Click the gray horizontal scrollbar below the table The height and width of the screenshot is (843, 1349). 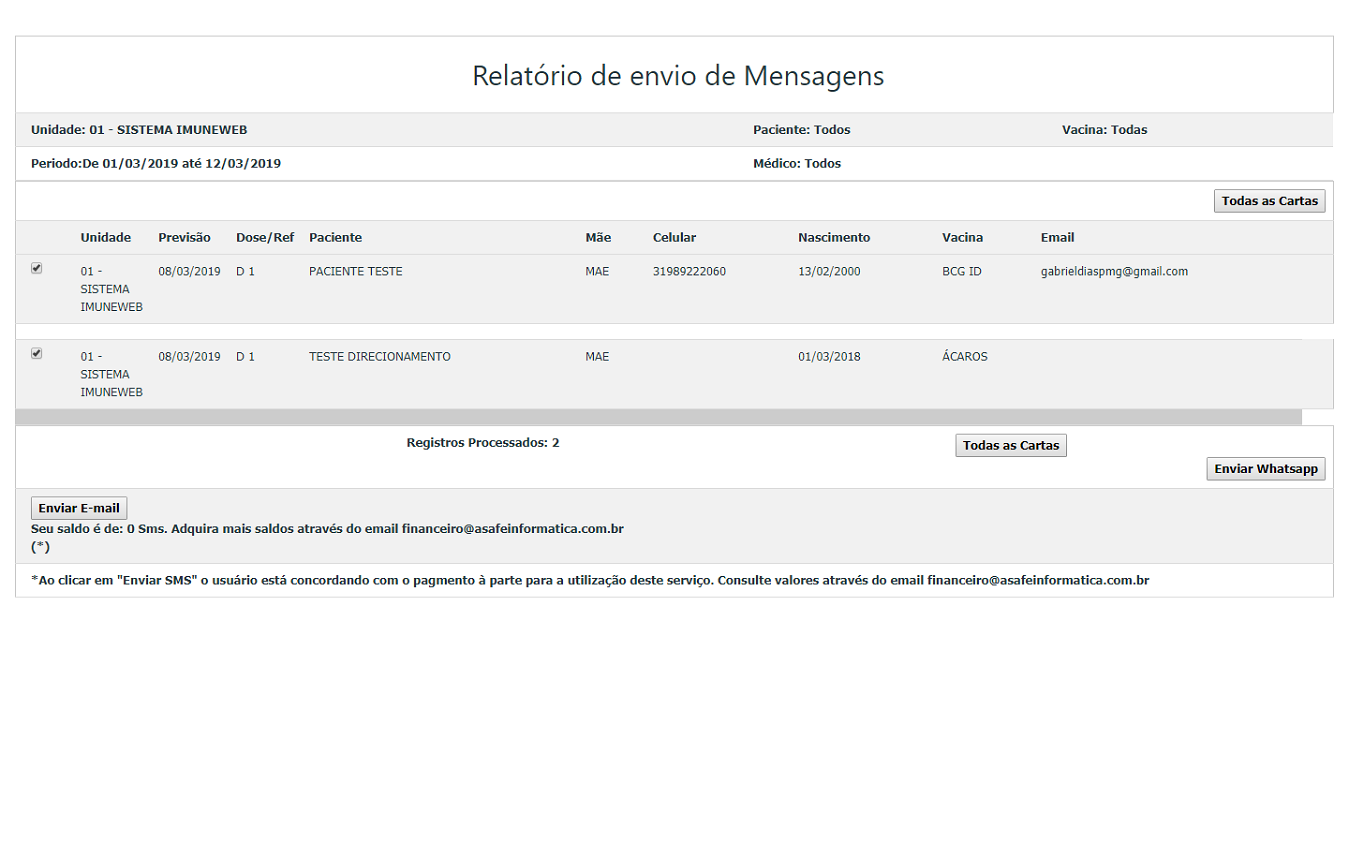pyautogui.click(x=658, y=417)
